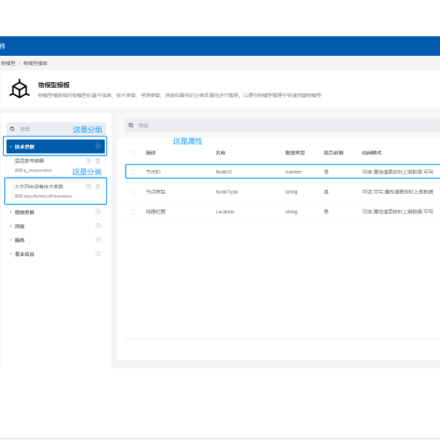The image size is (440, 440).
Task: Click the add icon on the 服务 group
Action: [x=98, y=240]
